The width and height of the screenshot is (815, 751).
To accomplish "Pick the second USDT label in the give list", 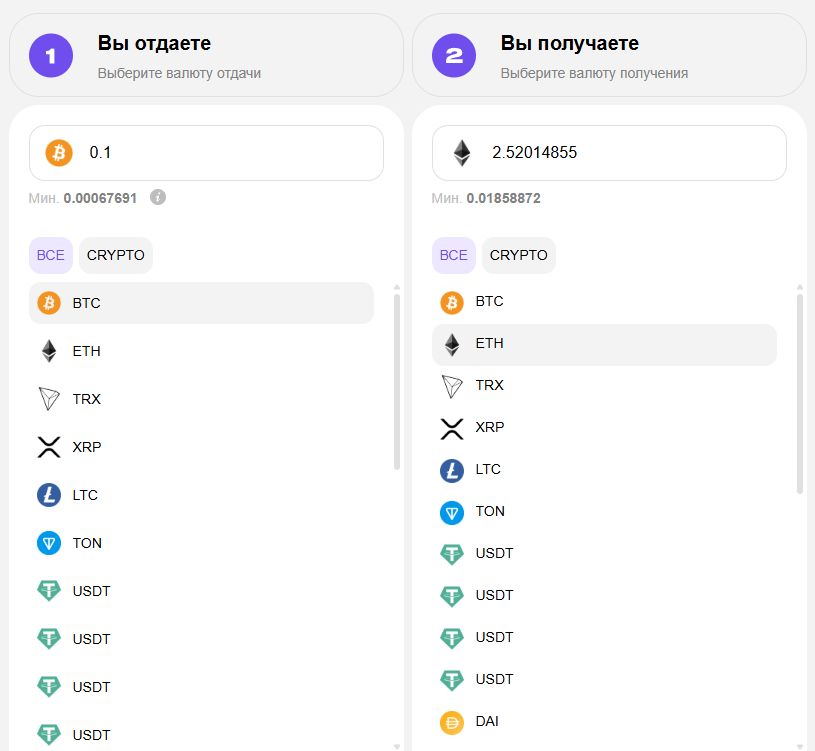I will [x=91, y=639].
